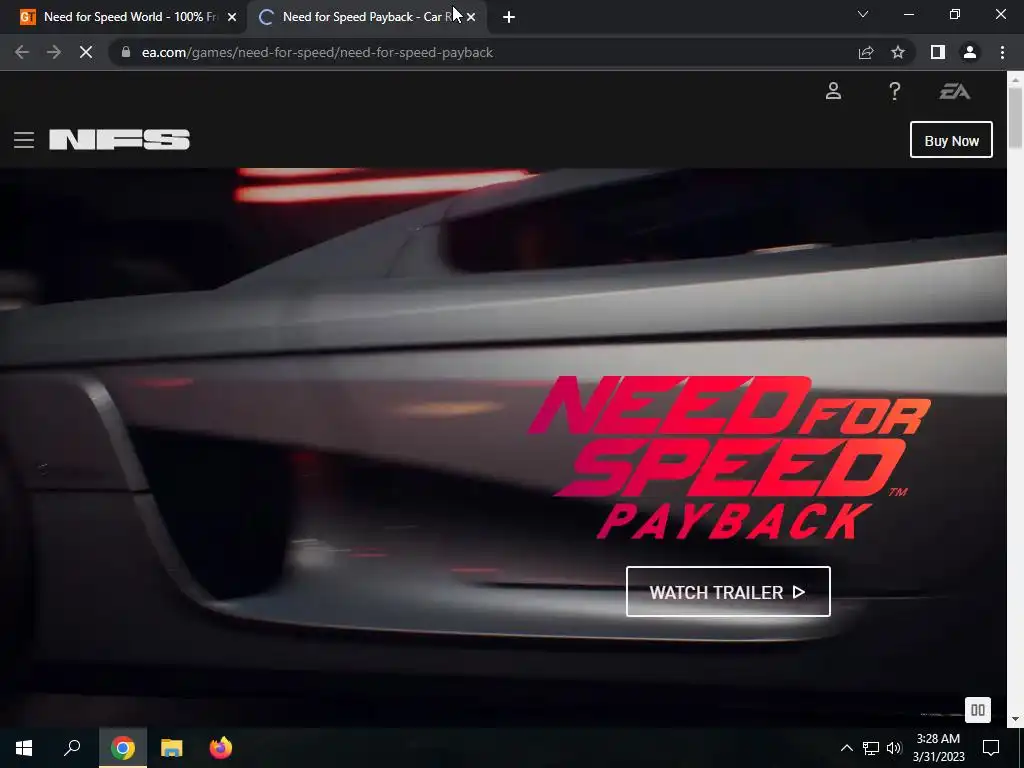This screenshot has width=1024, height=768.
Task: Go back to the previous page
Action: (x=22, y=52)
